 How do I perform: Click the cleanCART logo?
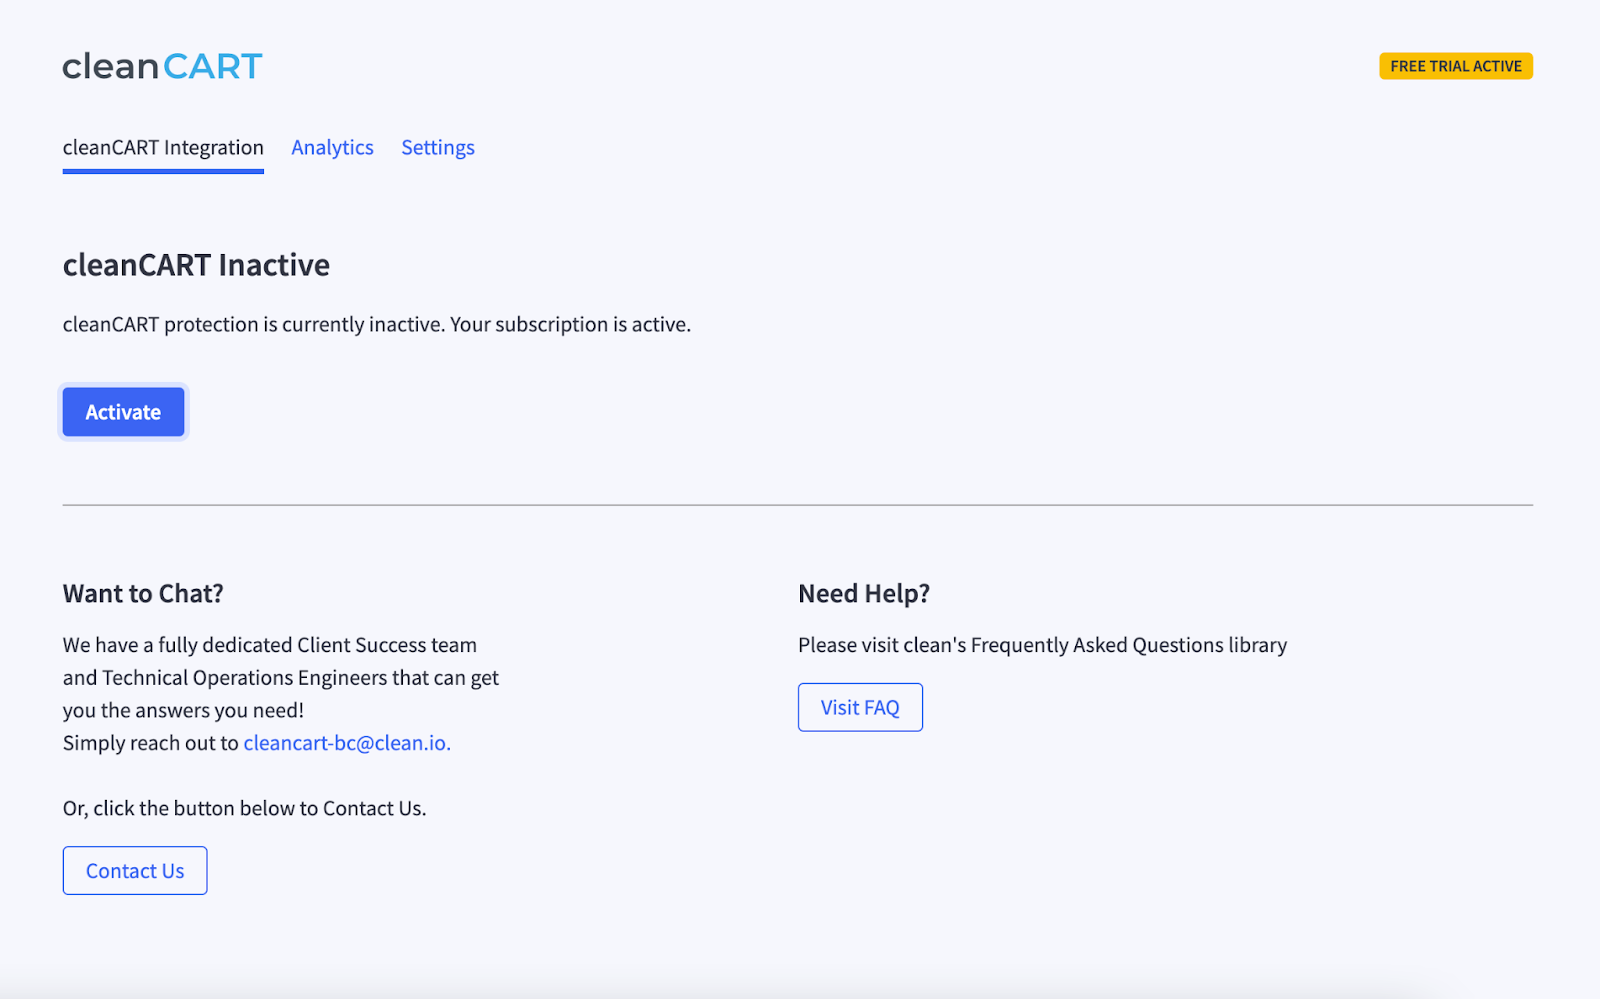point(162,66)
